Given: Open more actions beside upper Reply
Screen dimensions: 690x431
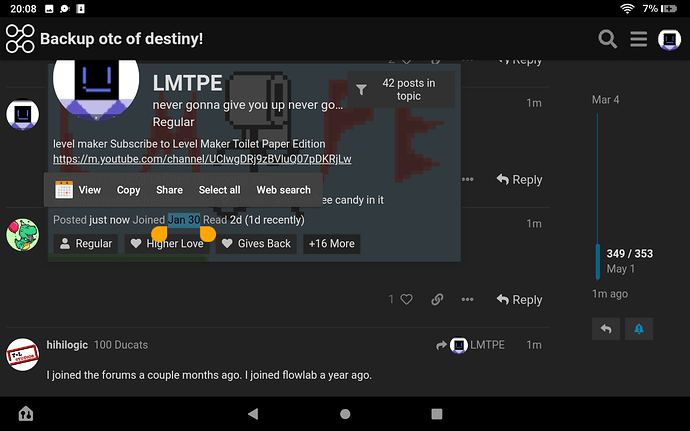Looking at the screenshot, I should tap(467, 179).
